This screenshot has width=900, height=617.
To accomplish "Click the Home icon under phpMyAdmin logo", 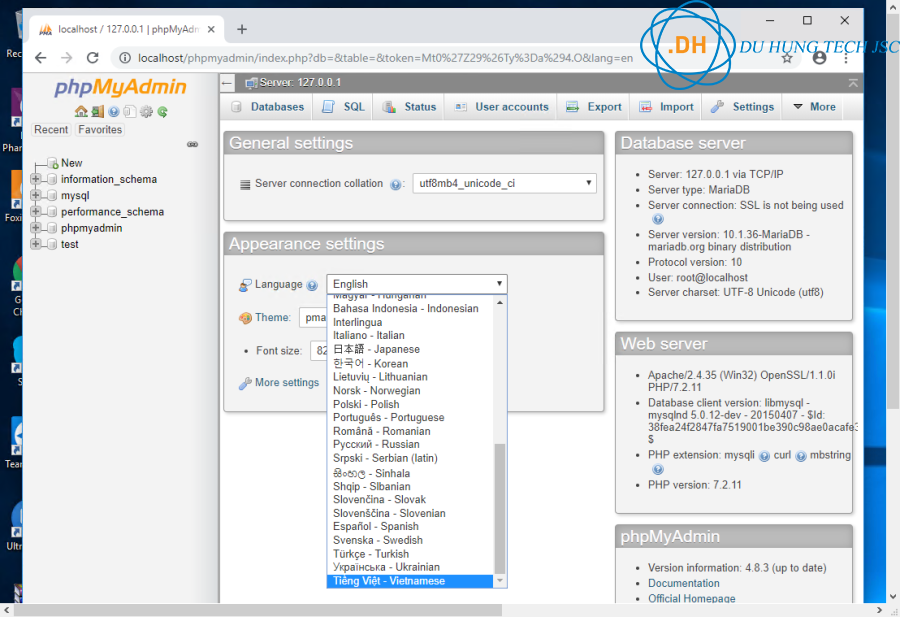I will [81, 112].
